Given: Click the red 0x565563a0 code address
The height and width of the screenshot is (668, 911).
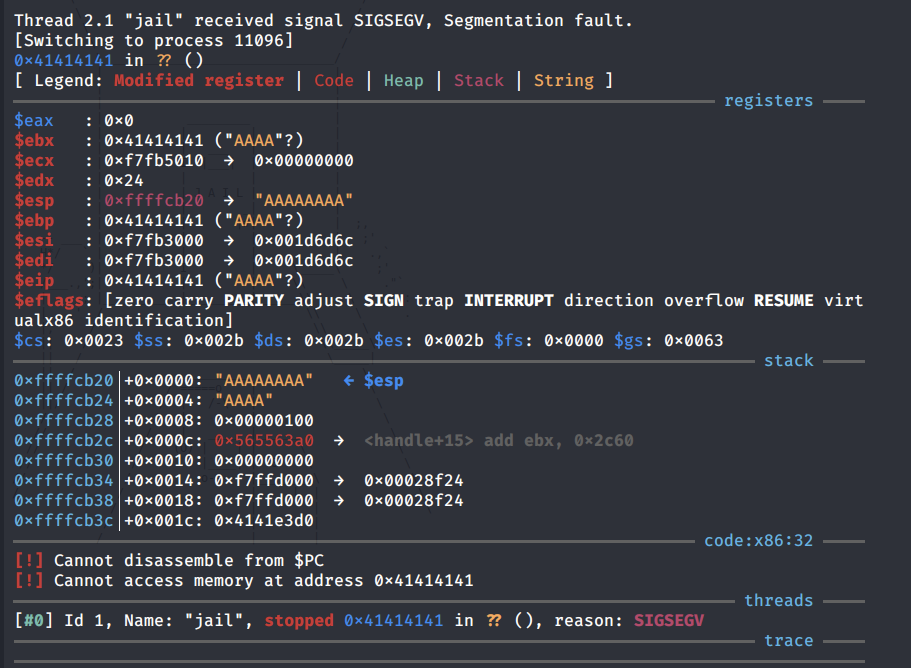Looking at the screenshot, I should pos(268,440).
